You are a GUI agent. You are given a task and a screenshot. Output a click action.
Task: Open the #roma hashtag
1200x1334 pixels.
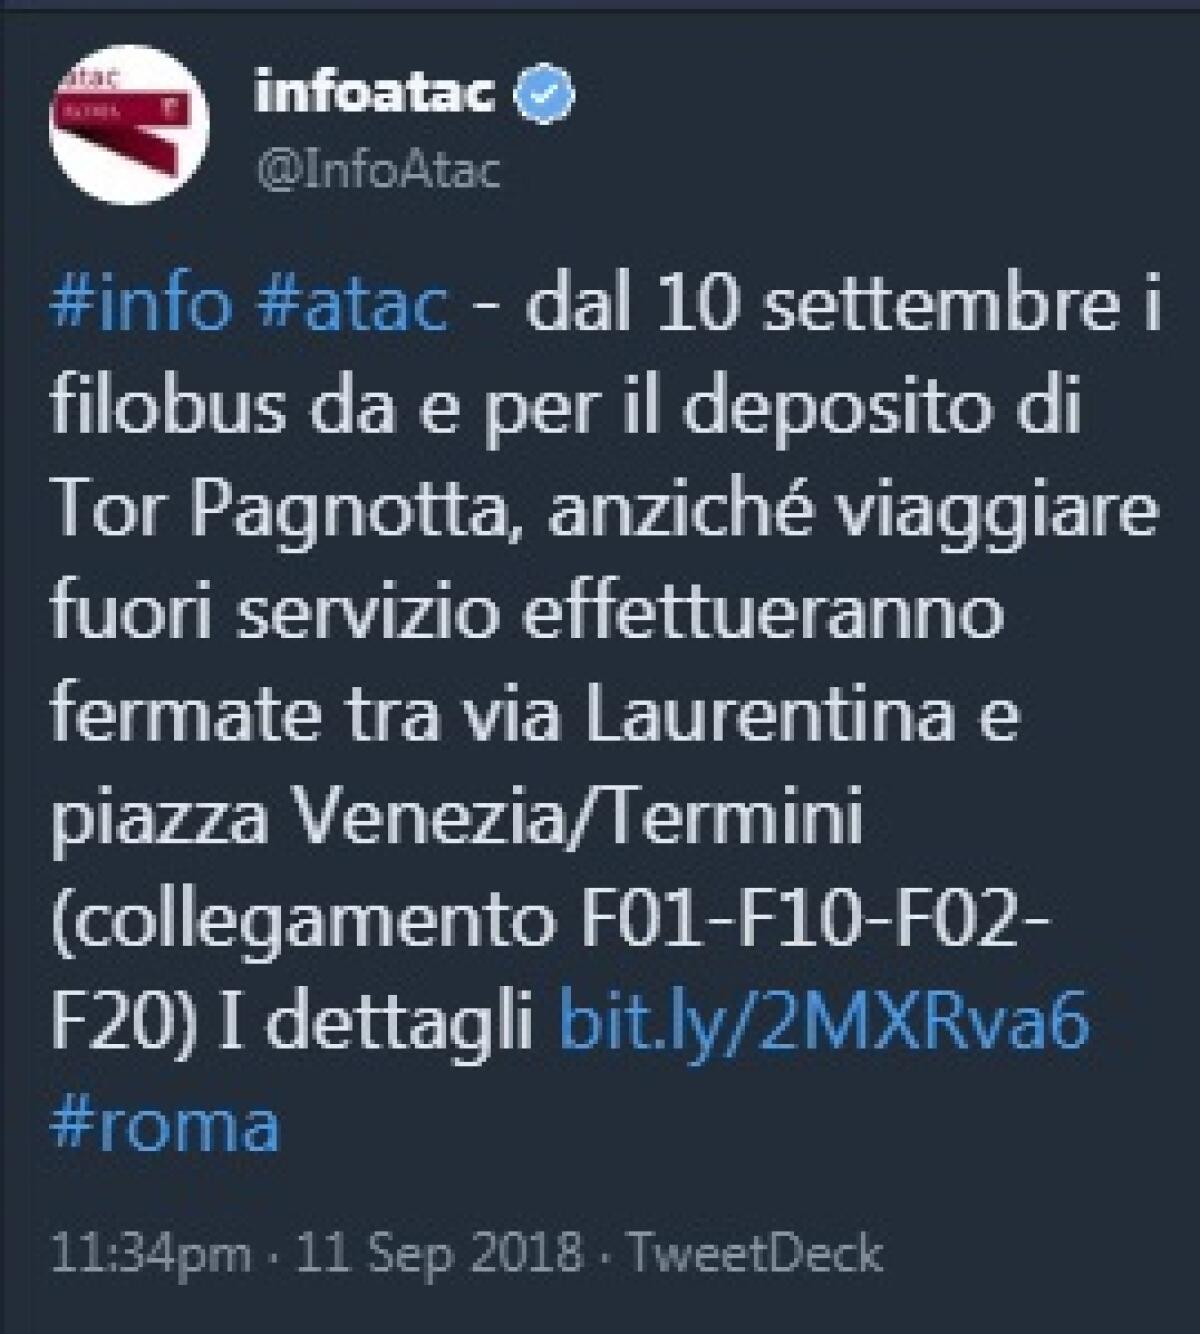click(164, 1125)
